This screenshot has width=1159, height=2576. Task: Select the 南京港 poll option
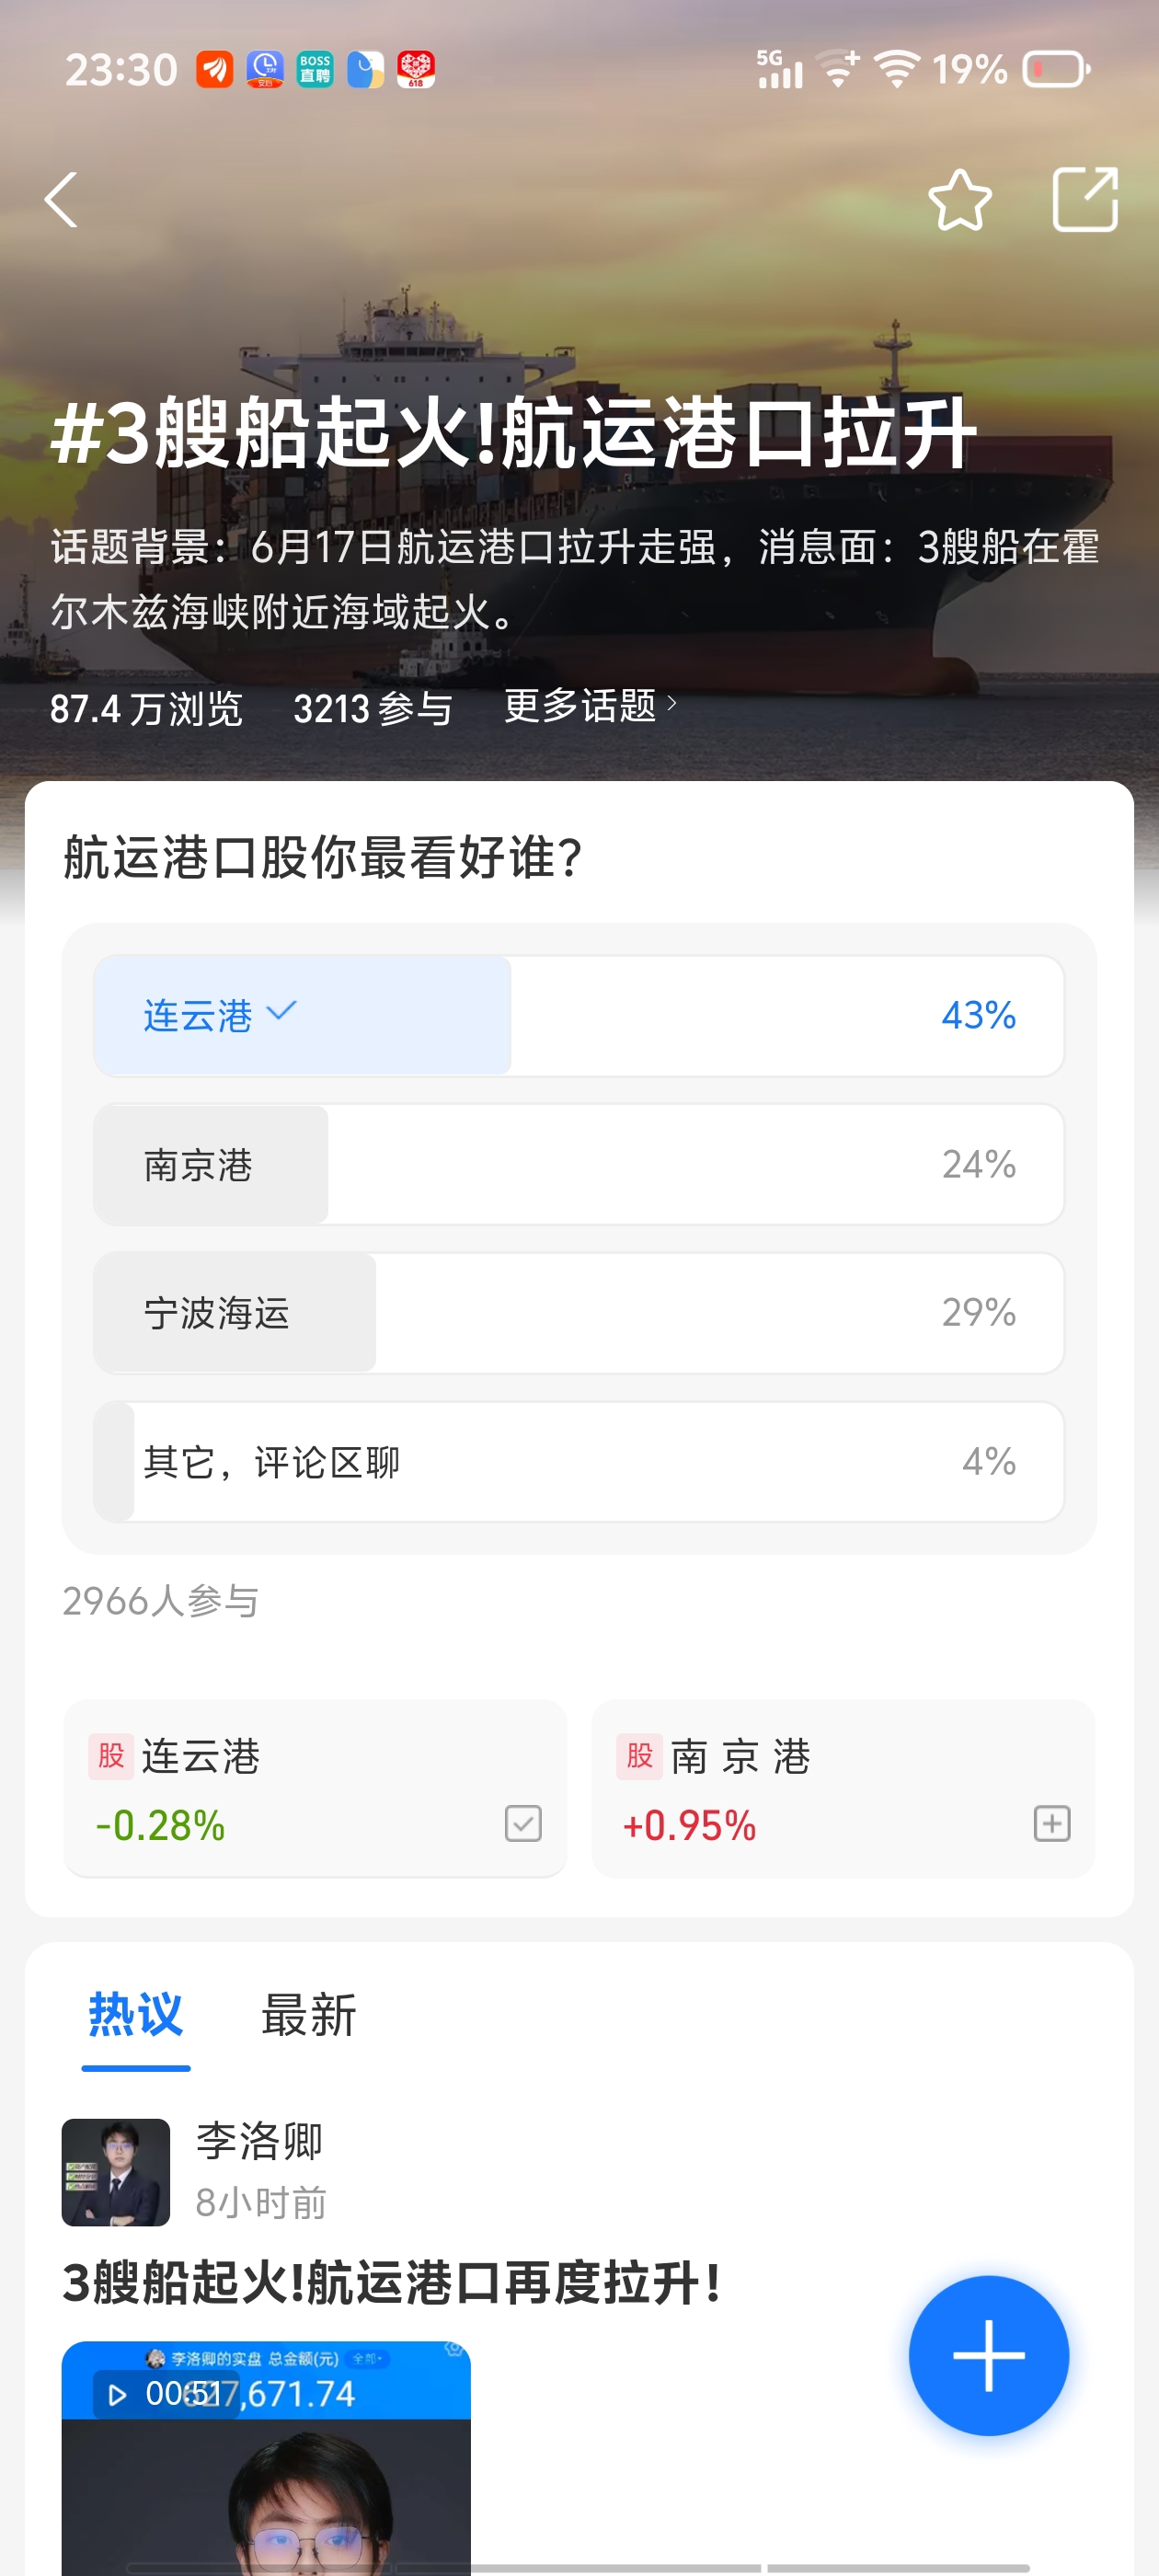point(578,1164)
